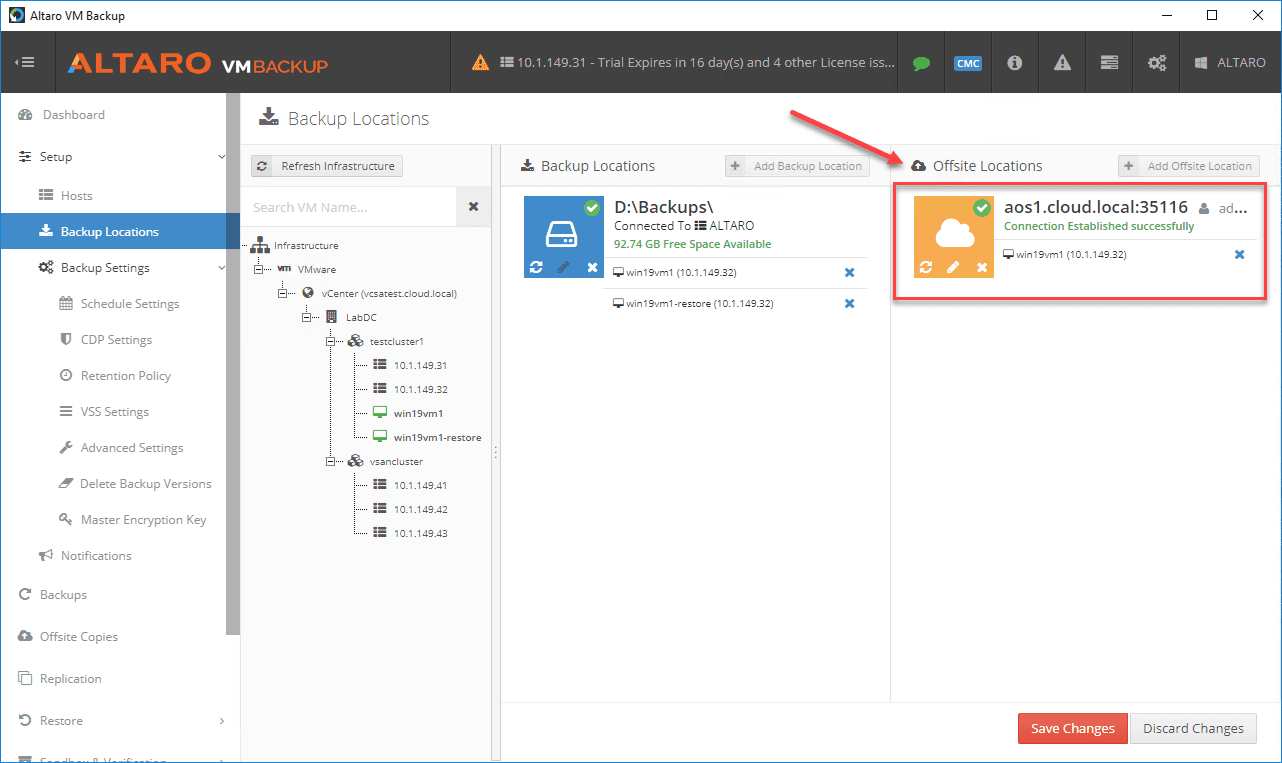Viewport: 1282px width, 763px height.
Task: Open the info circle icon in header
Action: [1015, 63]
